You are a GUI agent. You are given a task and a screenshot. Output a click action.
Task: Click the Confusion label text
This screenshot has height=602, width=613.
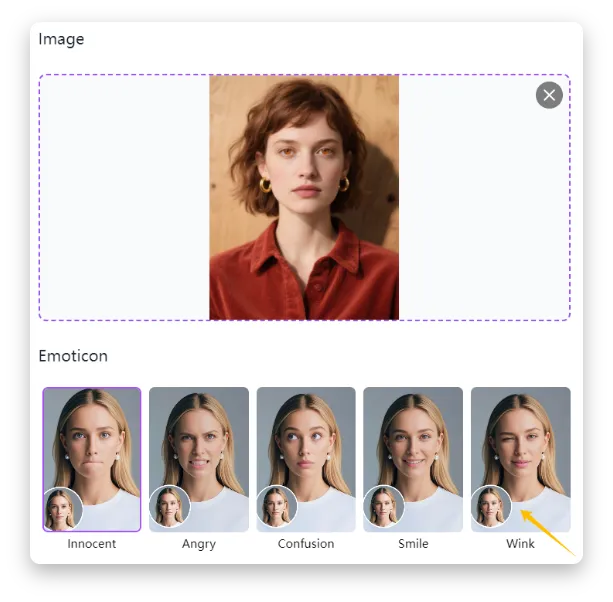coord(306,544)
